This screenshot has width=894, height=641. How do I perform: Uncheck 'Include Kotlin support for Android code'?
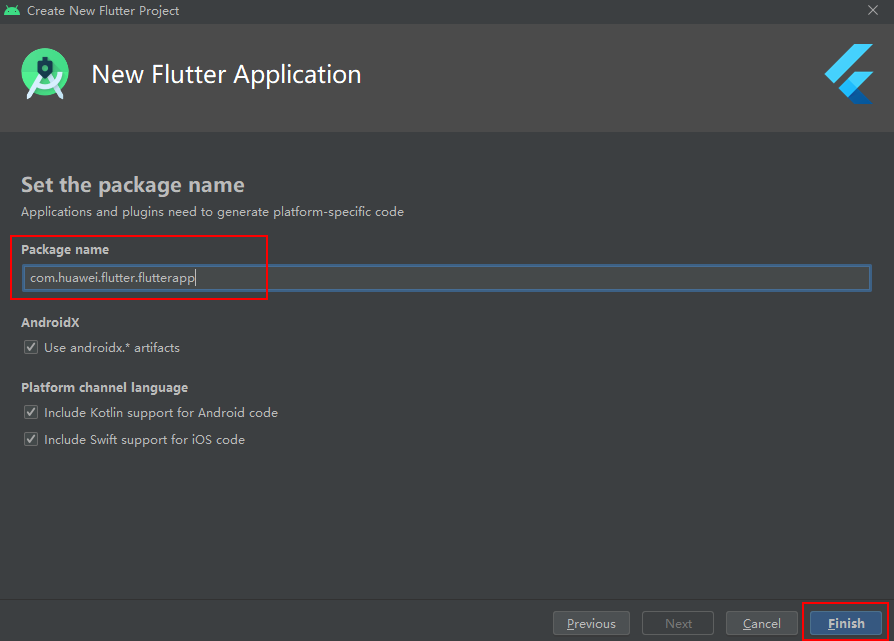click(x=30, y=412)
